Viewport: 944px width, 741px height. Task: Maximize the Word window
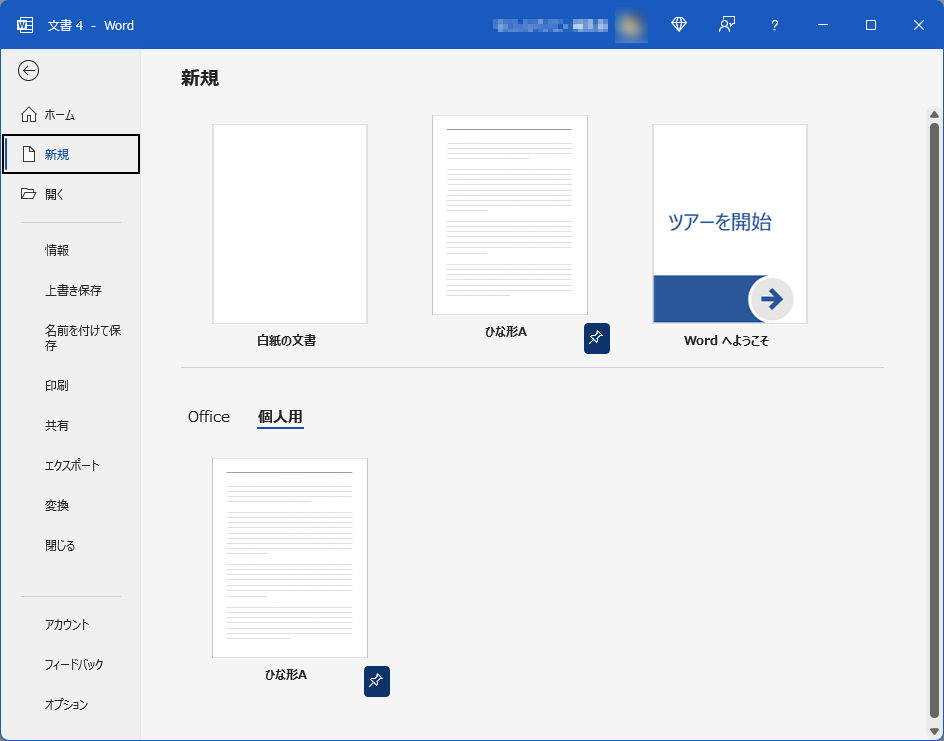(871, 25)
